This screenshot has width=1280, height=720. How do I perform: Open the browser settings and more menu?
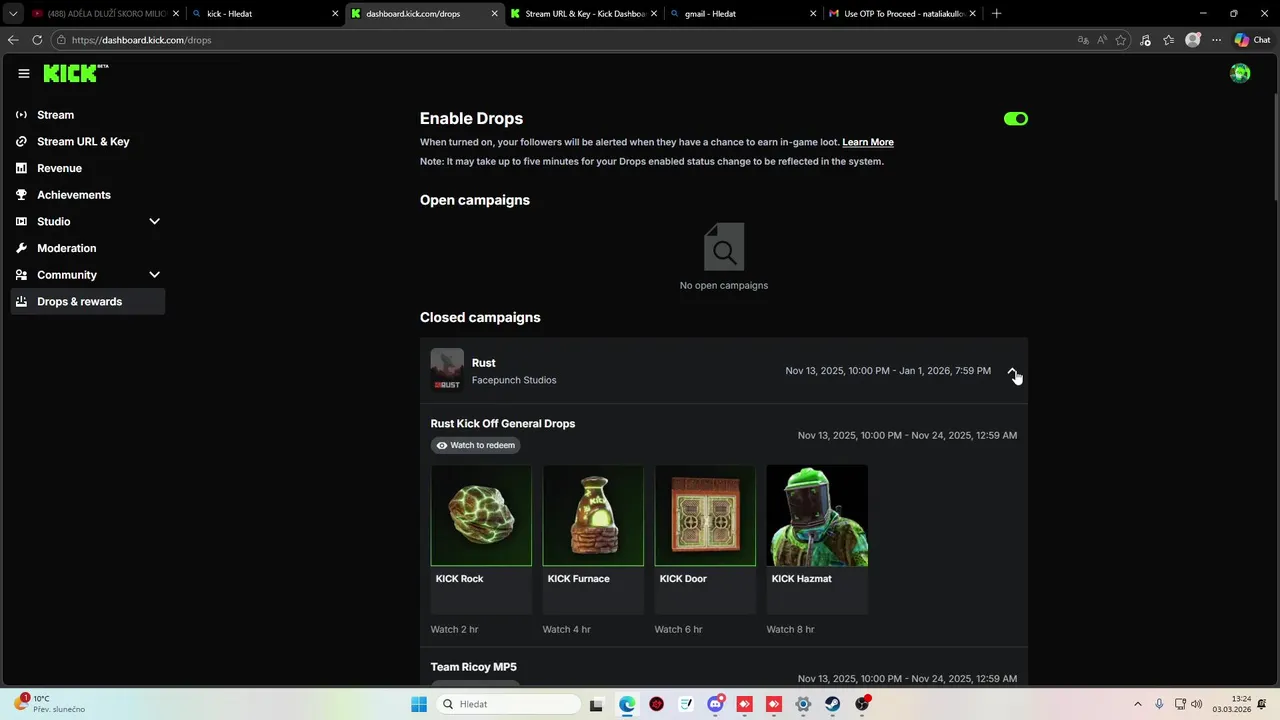1216,40
